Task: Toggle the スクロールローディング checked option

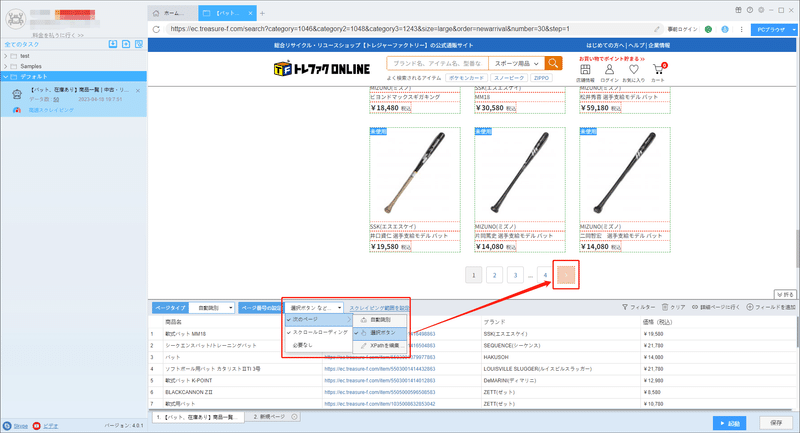Action: tap(319, 332)
